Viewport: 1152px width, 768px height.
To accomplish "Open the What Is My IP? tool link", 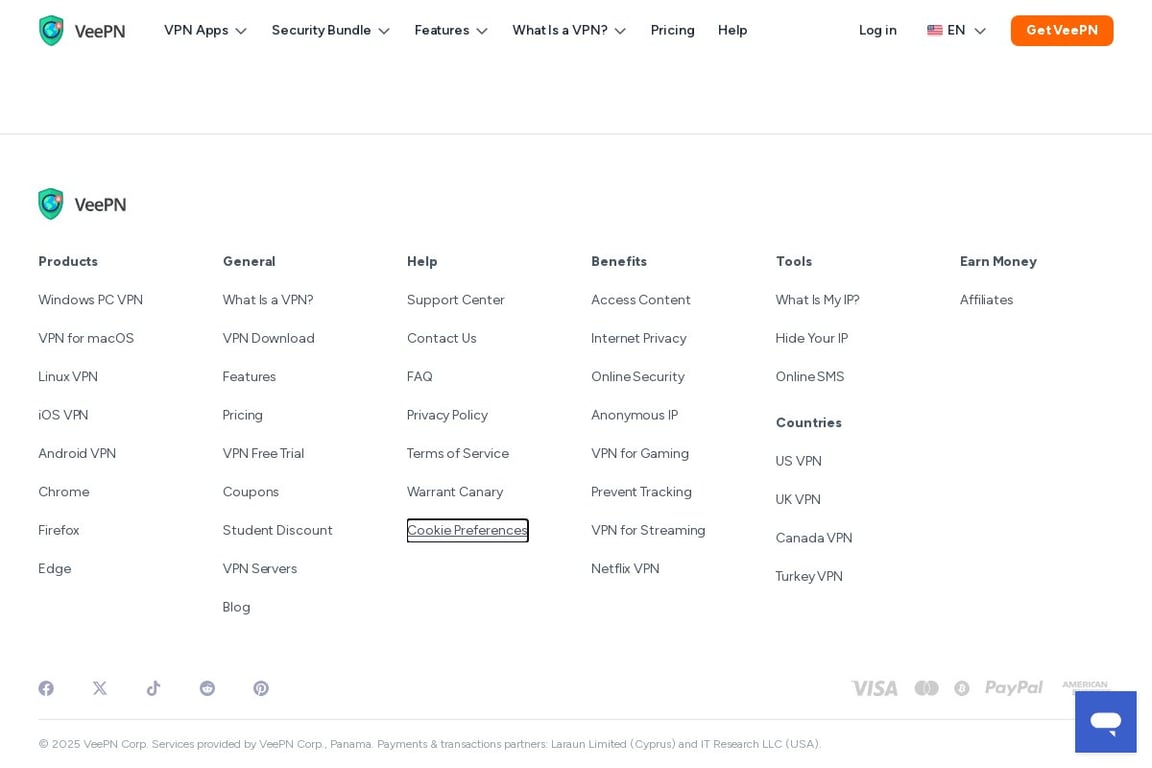I will pos(817,300).
